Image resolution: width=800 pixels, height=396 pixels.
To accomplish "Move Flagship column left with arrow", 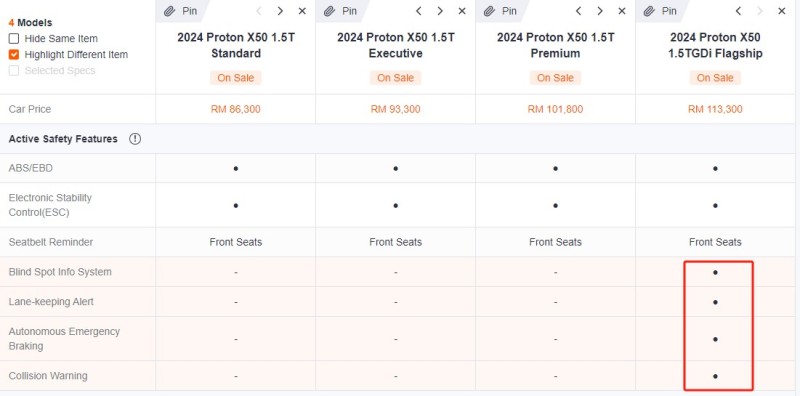I will pyautogui.click(x=738, y=11).
